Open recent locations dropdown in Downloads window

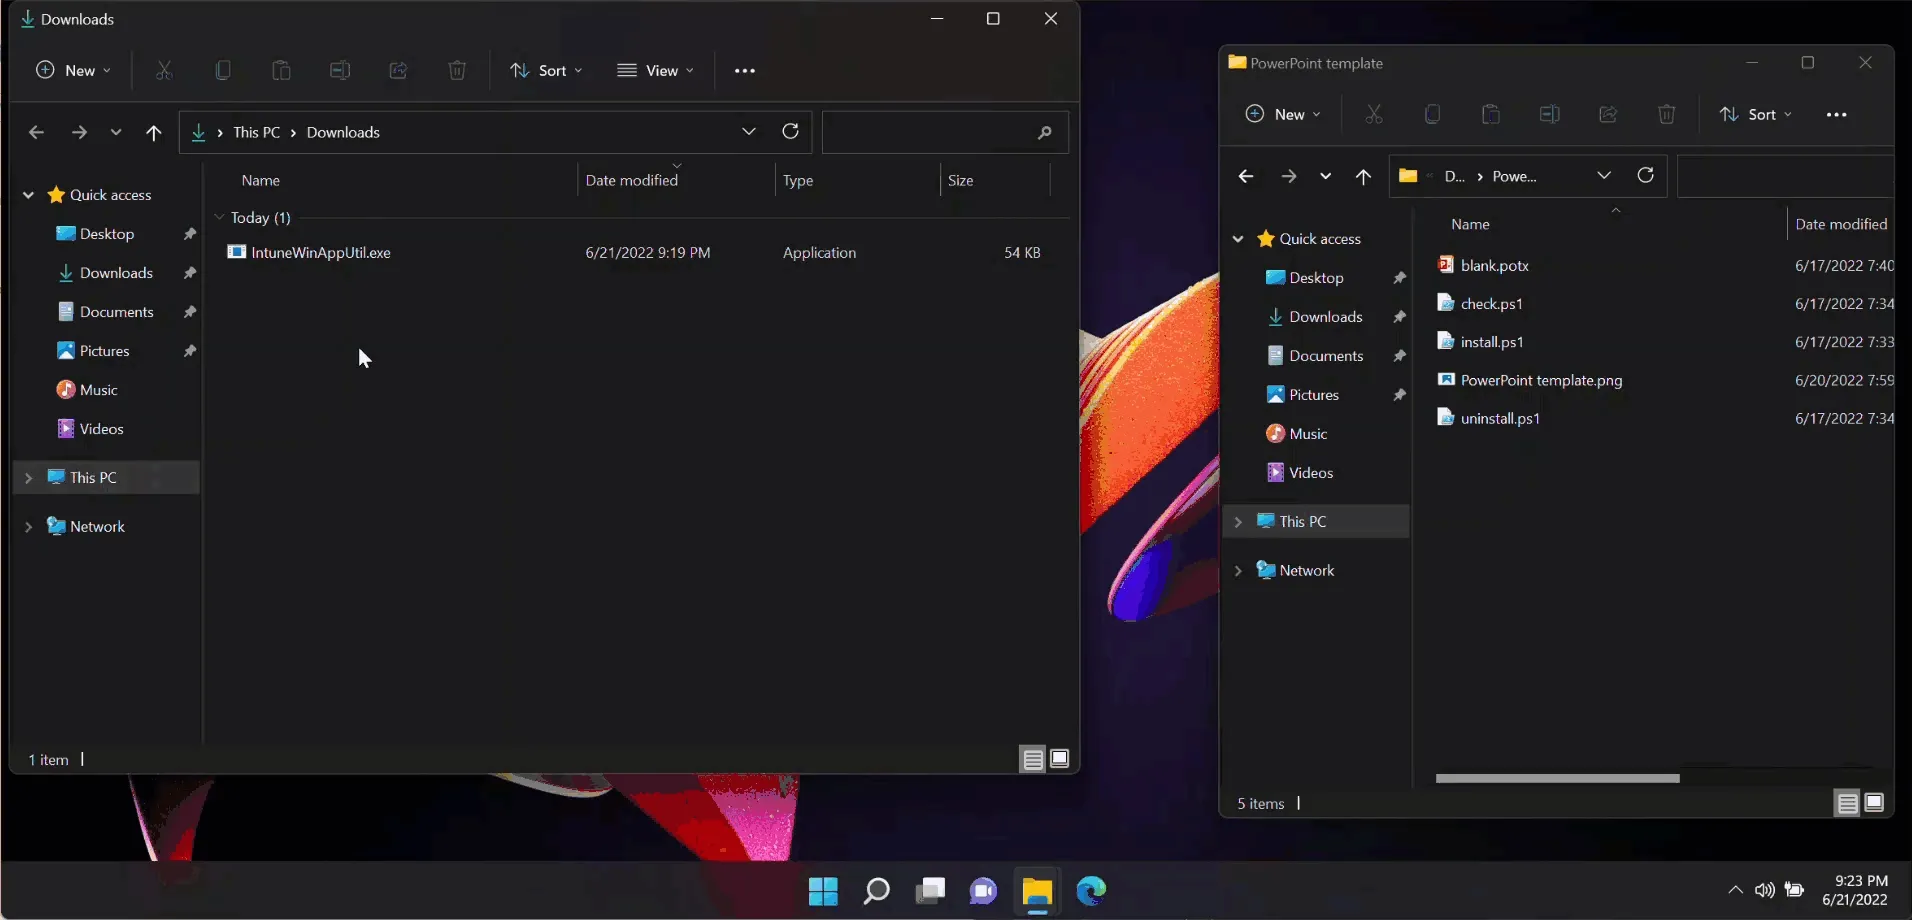point(116,132)
